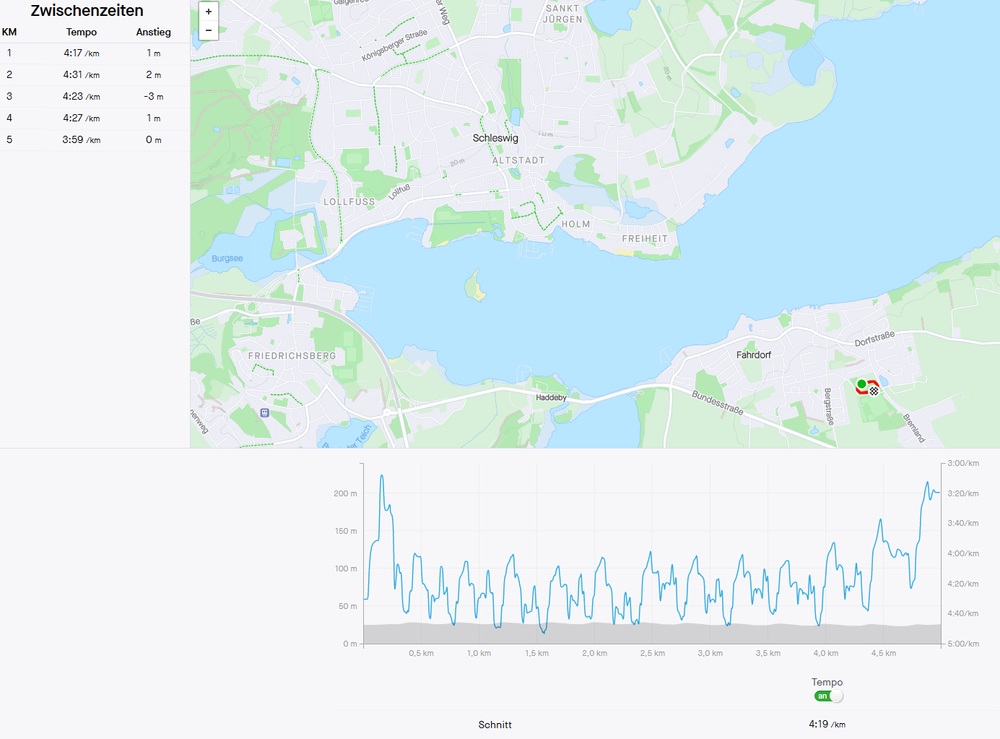Click the train station icon near Friedrichsberg
The height and width of the screenshot is (739, 1000).
click(x=264, y=411)
